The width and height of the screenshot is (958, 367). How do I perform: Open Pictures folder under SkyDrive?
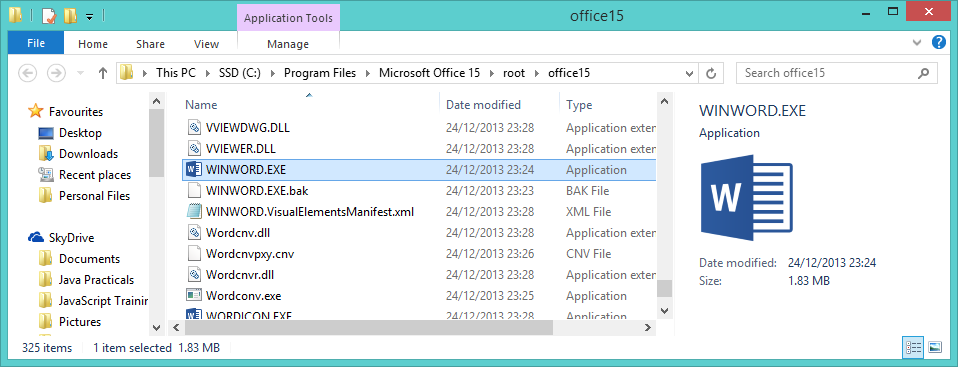pos(80,321)
